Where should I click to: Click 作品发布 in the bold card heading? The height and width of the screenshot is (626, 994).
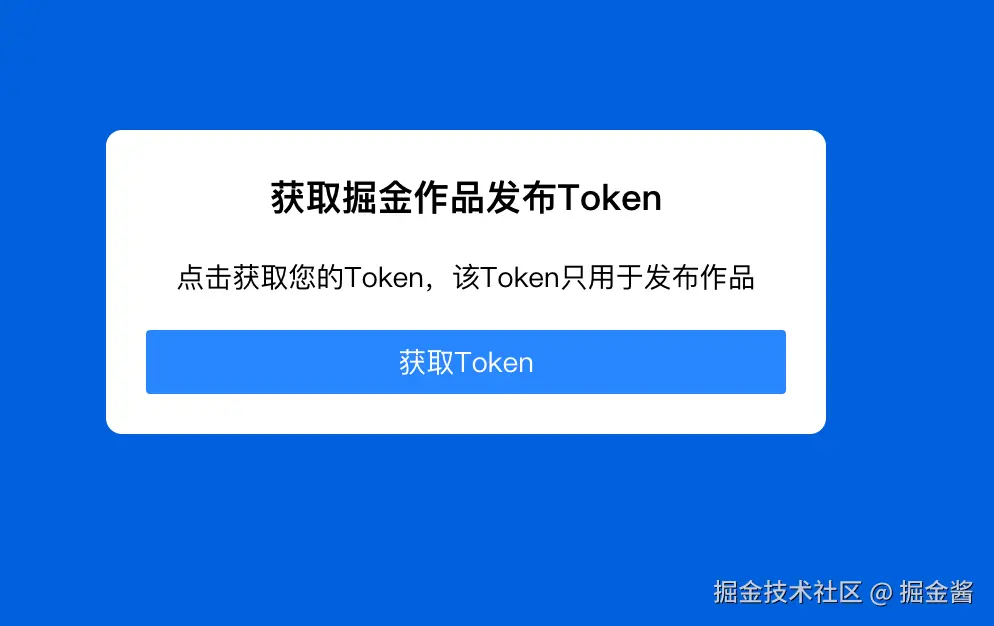tap(486, 198)
